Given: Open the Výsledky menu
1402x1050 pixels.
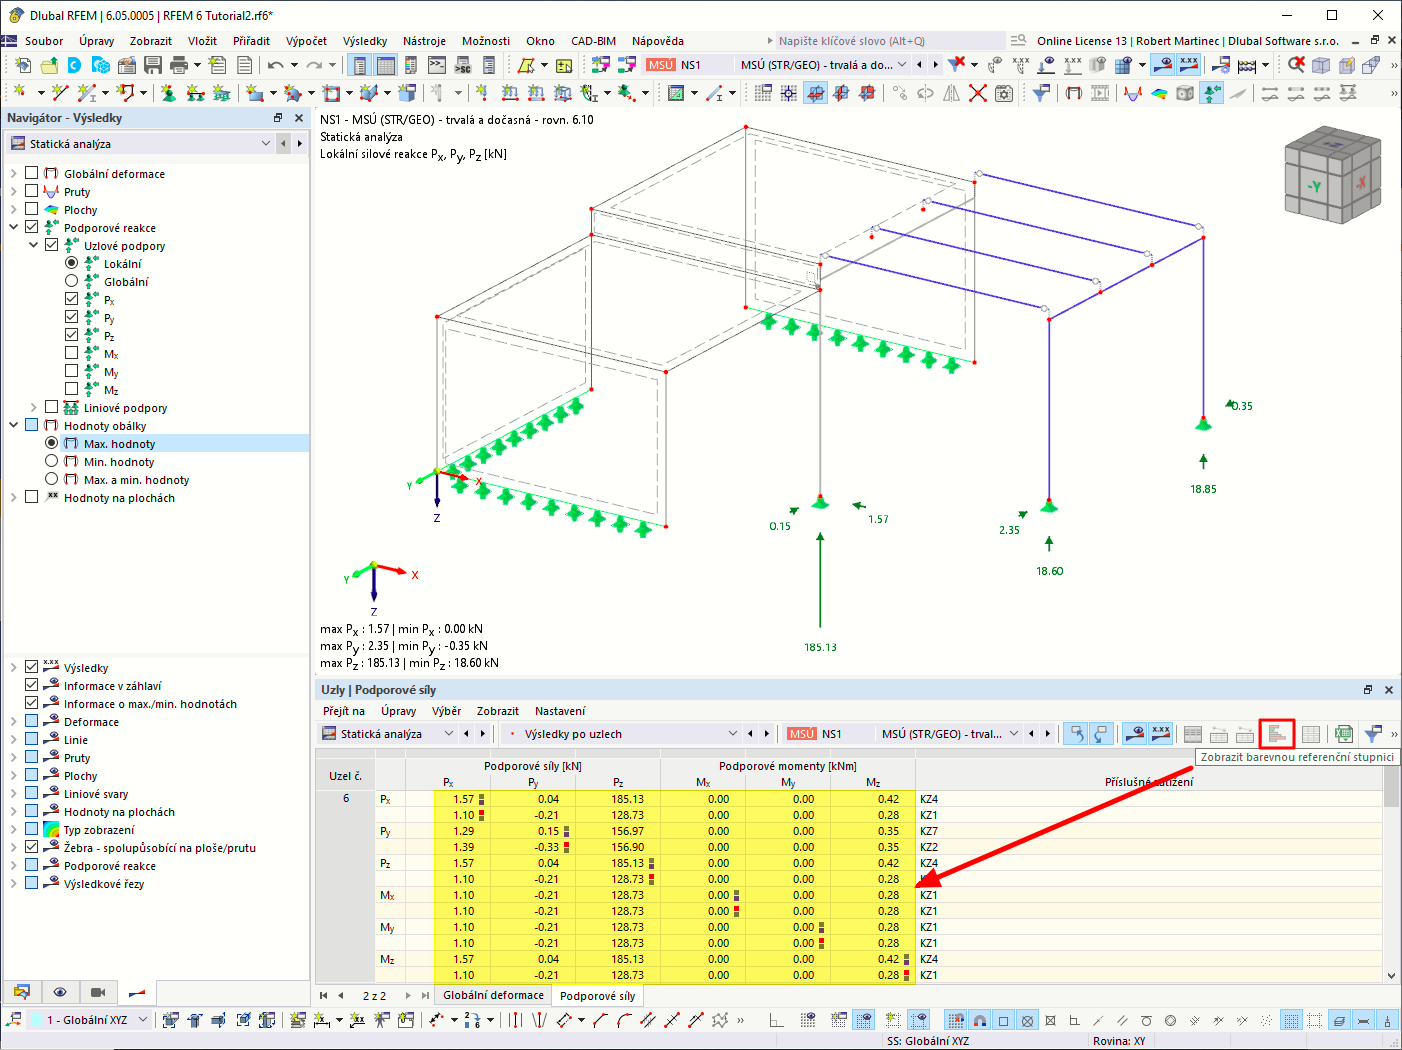Looking at the screenshot, I should pos(365,41).
